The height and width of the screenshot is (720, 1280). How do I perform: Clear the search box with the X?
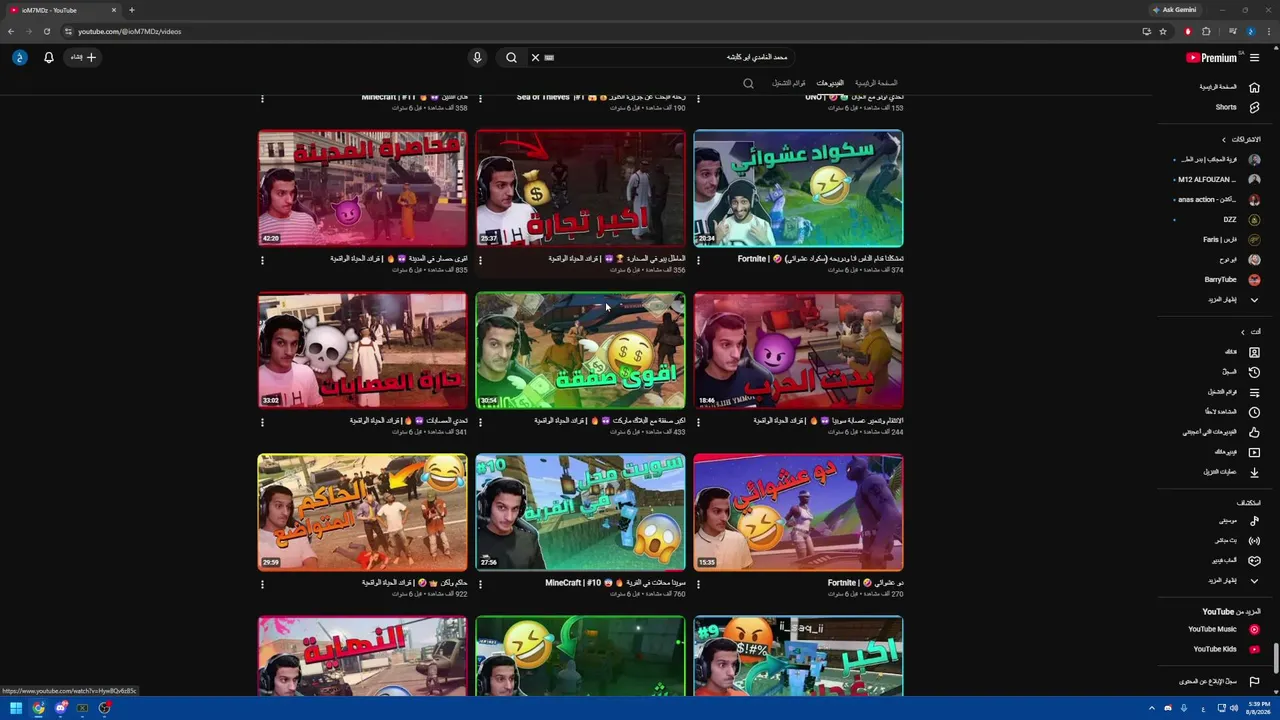(535, 57)
